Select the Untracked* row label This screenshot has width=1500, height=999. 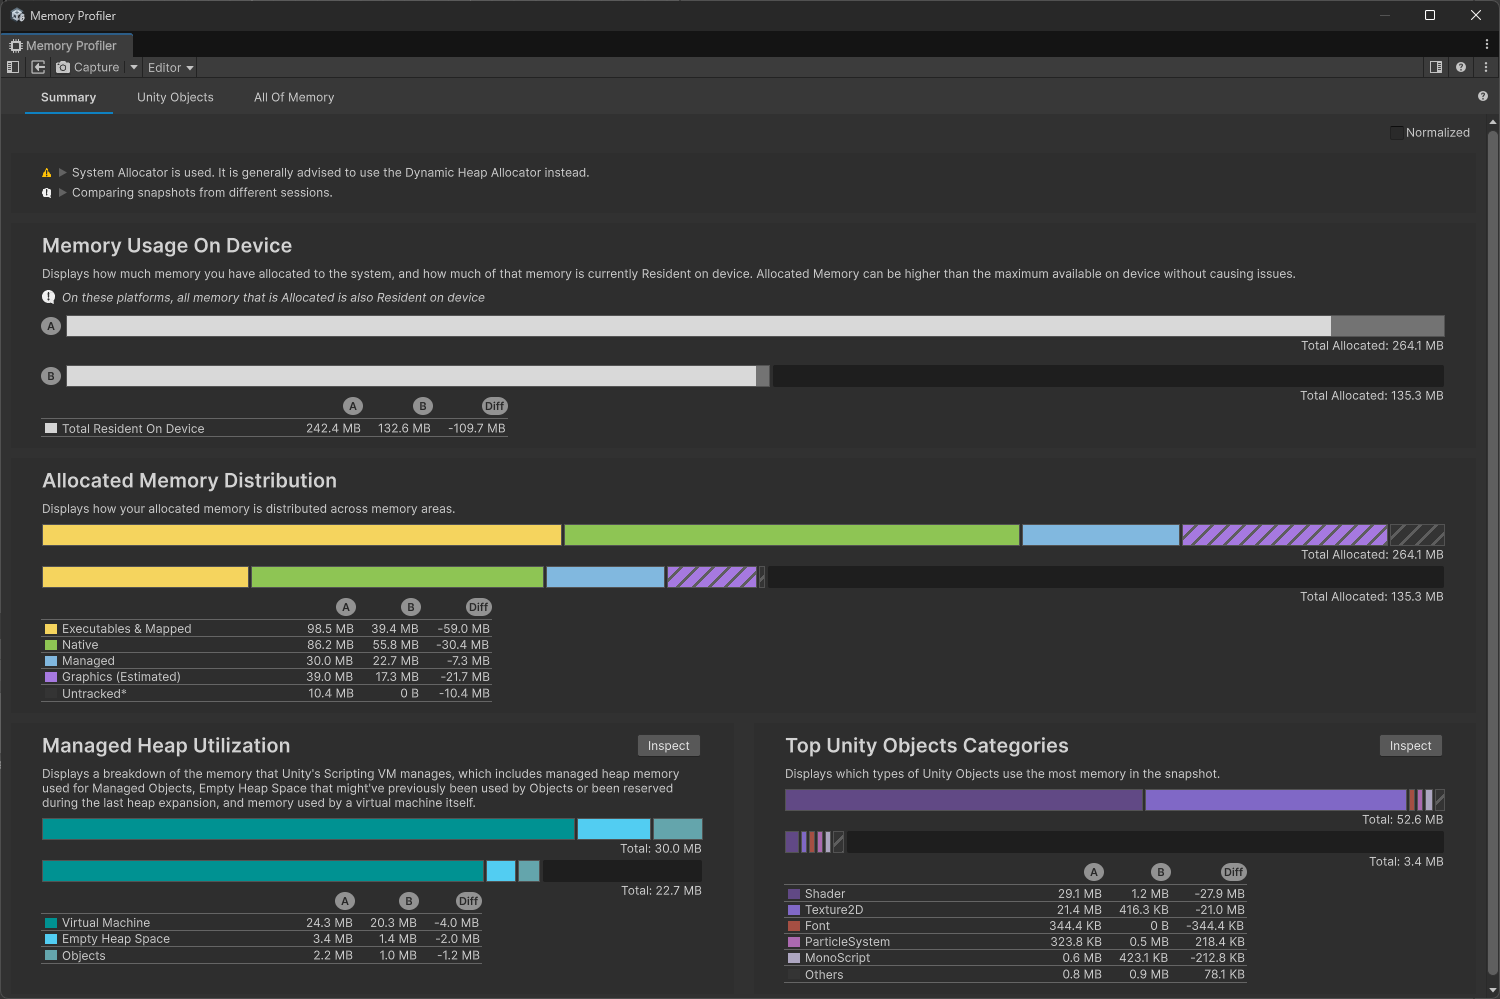click(x=94, y=693)
